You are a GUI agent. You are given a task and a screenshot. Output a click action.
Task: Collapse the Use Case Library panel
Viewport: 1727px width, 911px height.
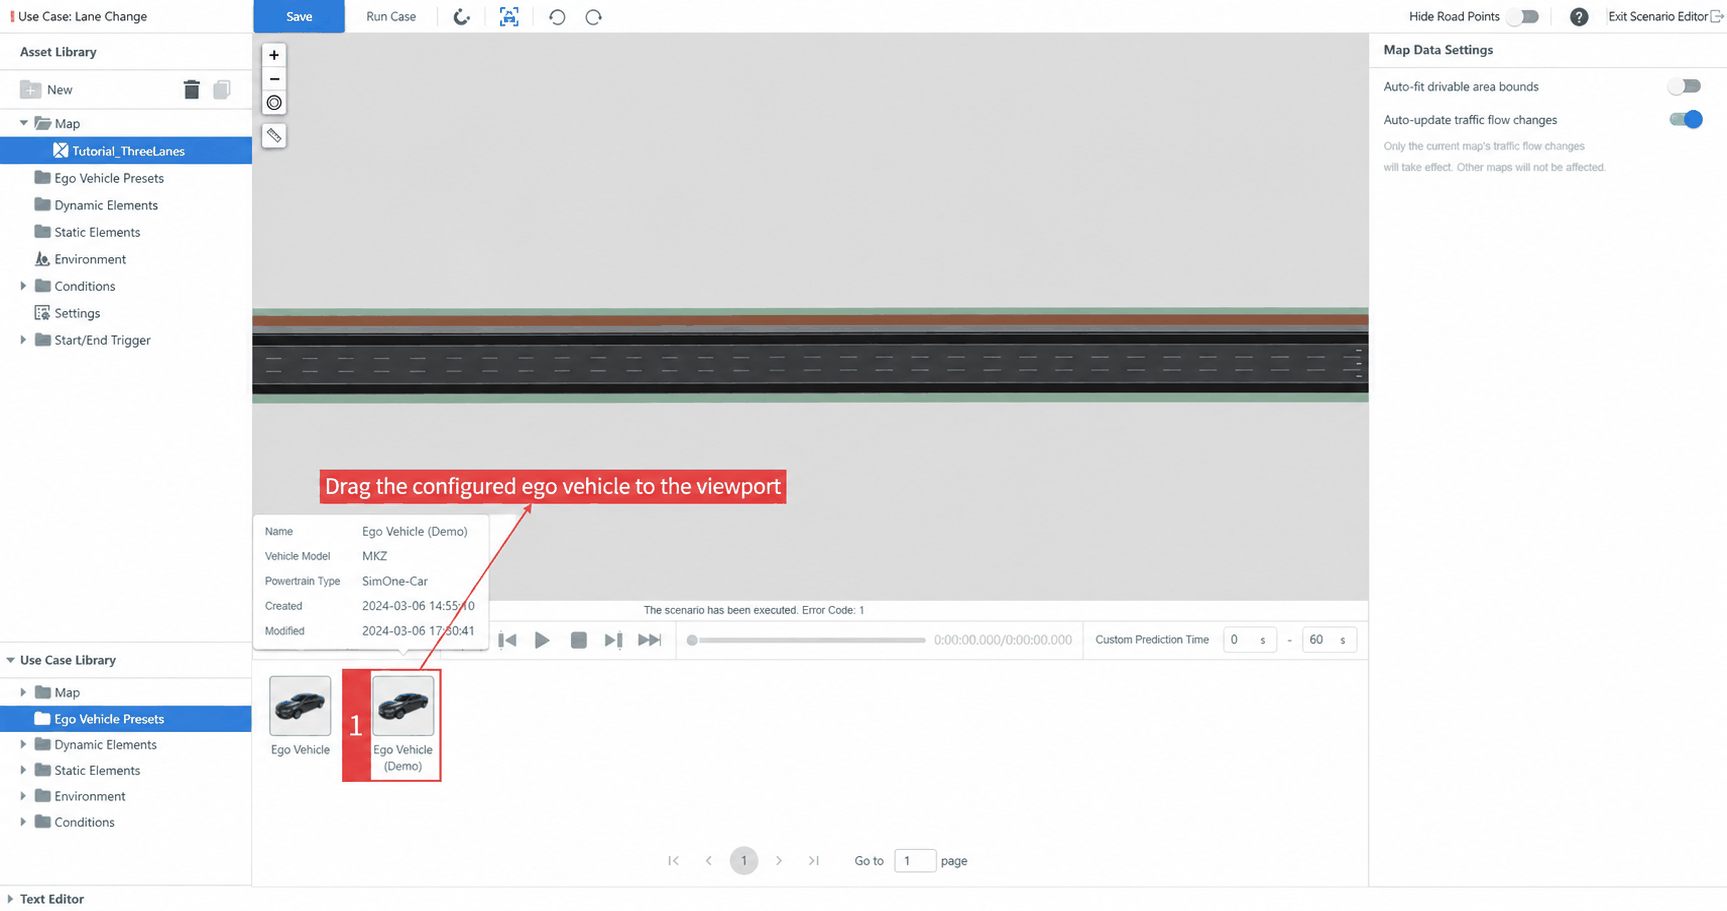pos(10,660)
